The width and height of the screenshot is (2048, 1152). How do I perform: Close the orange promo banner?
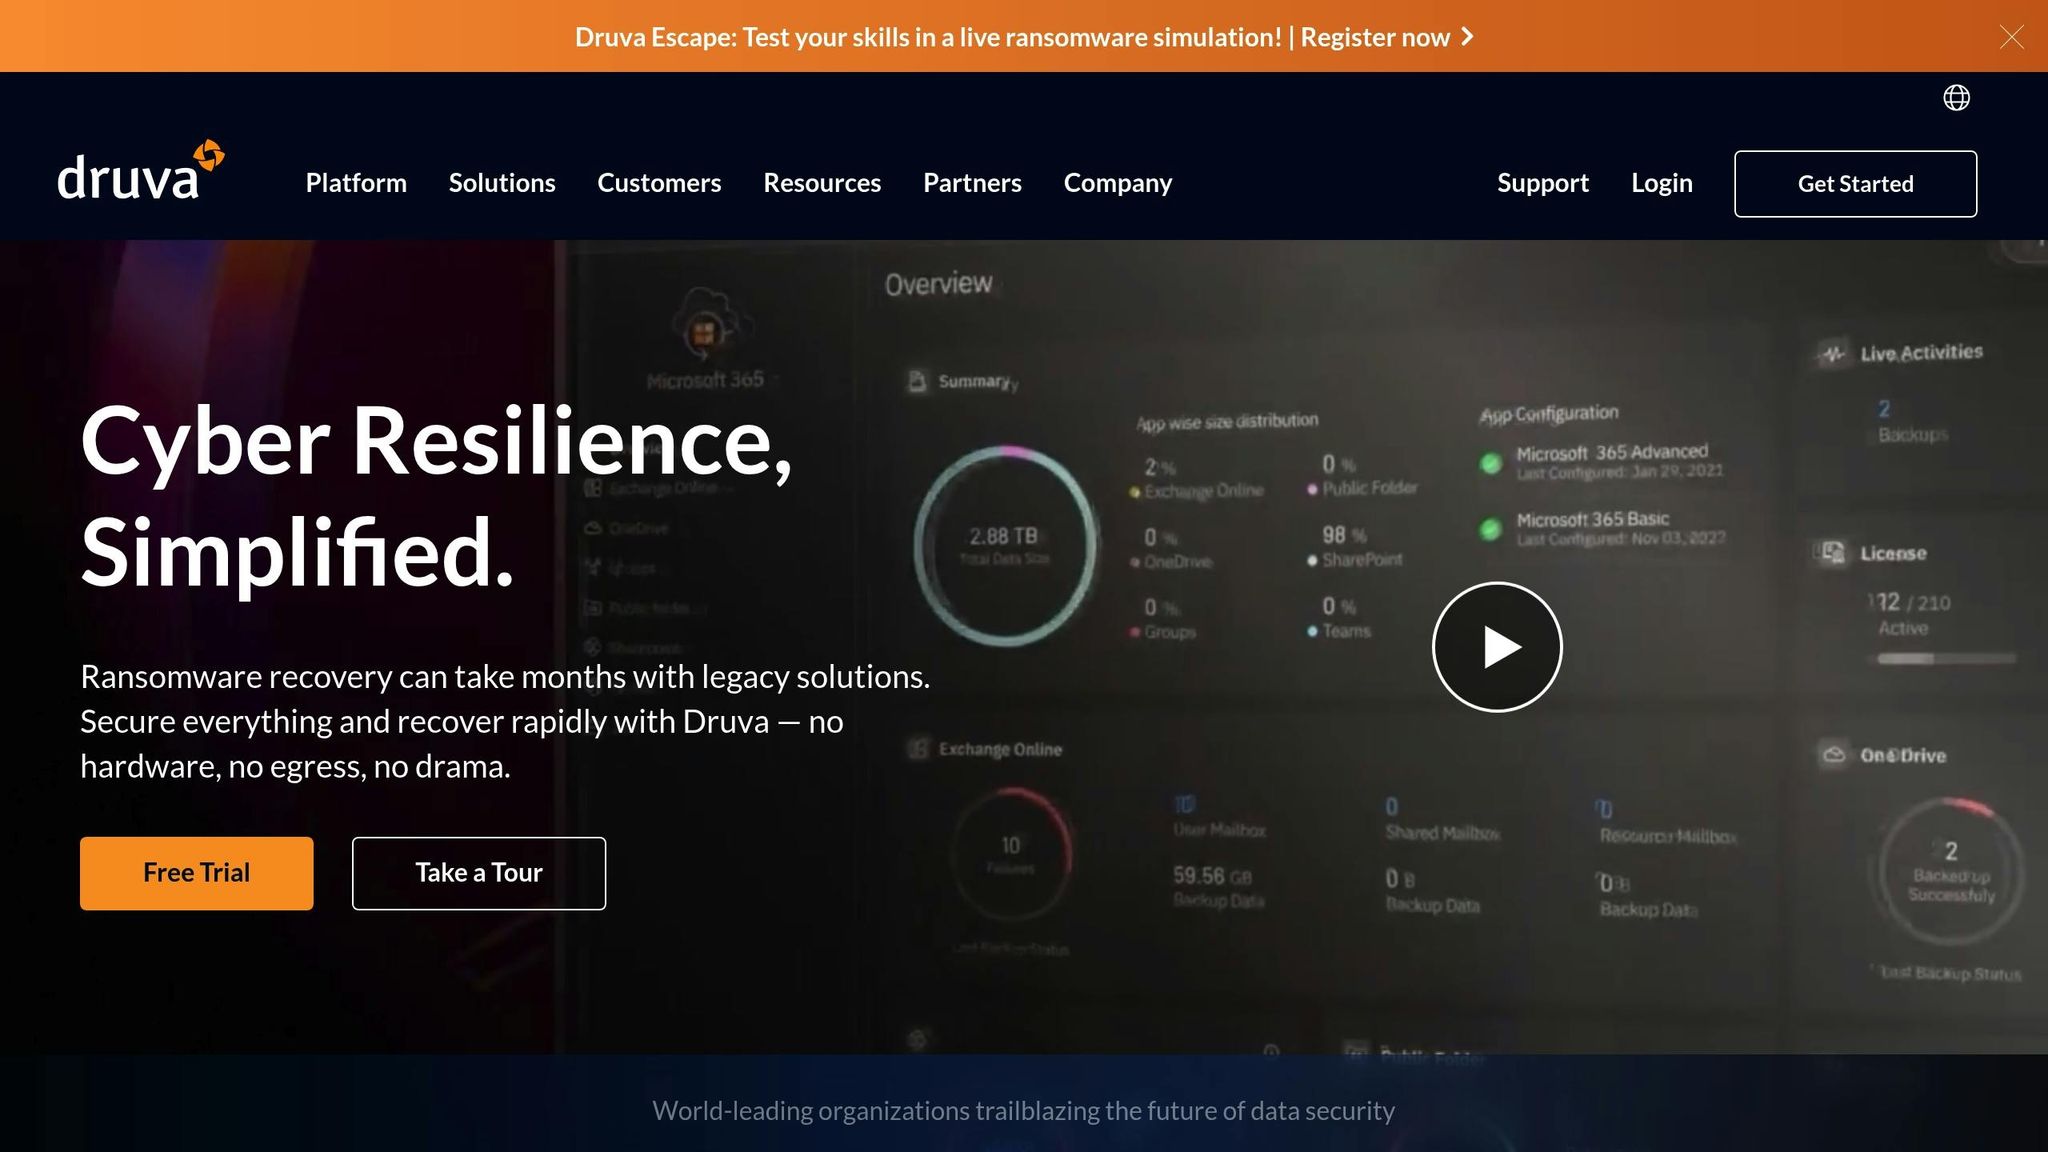(x=2012, y=37)
